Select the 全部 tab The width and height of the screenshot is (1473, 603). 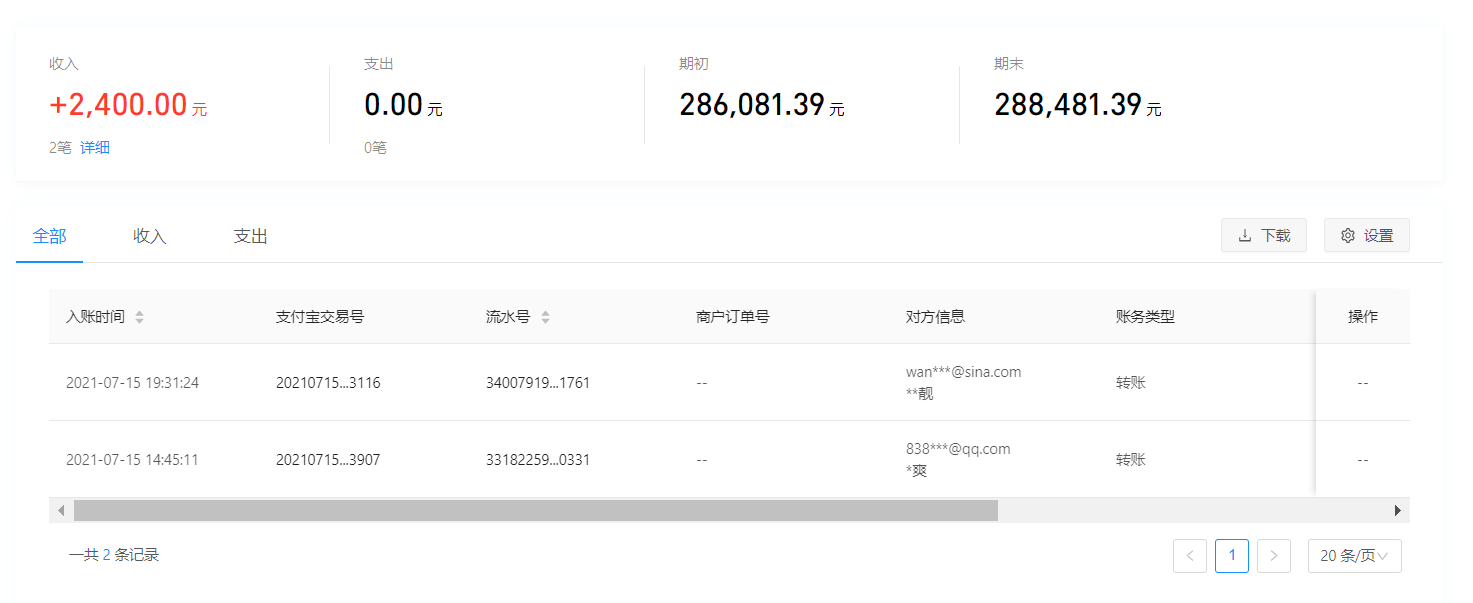point(49,237)
